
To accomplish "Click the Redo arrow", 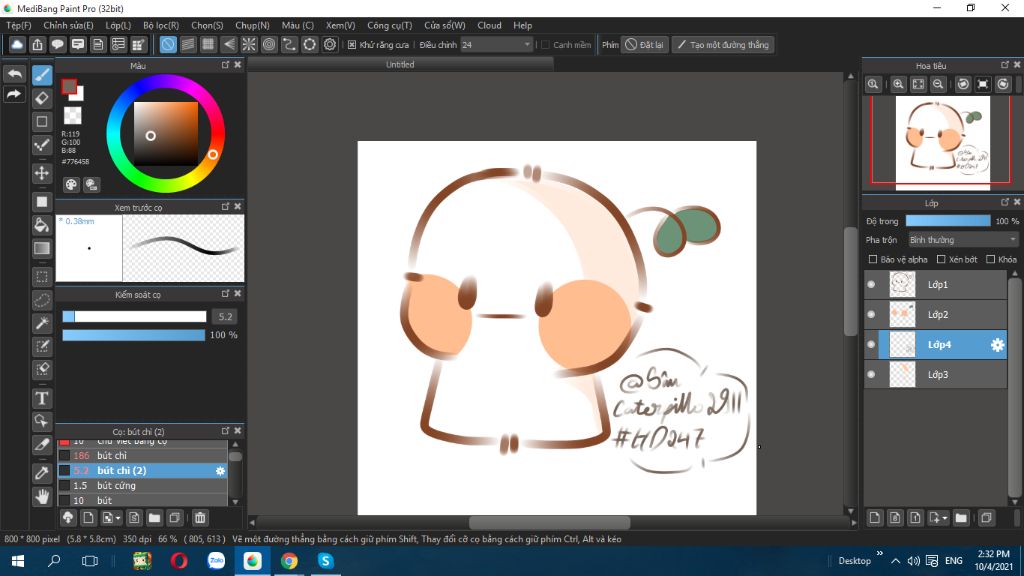I will point(14,94).
